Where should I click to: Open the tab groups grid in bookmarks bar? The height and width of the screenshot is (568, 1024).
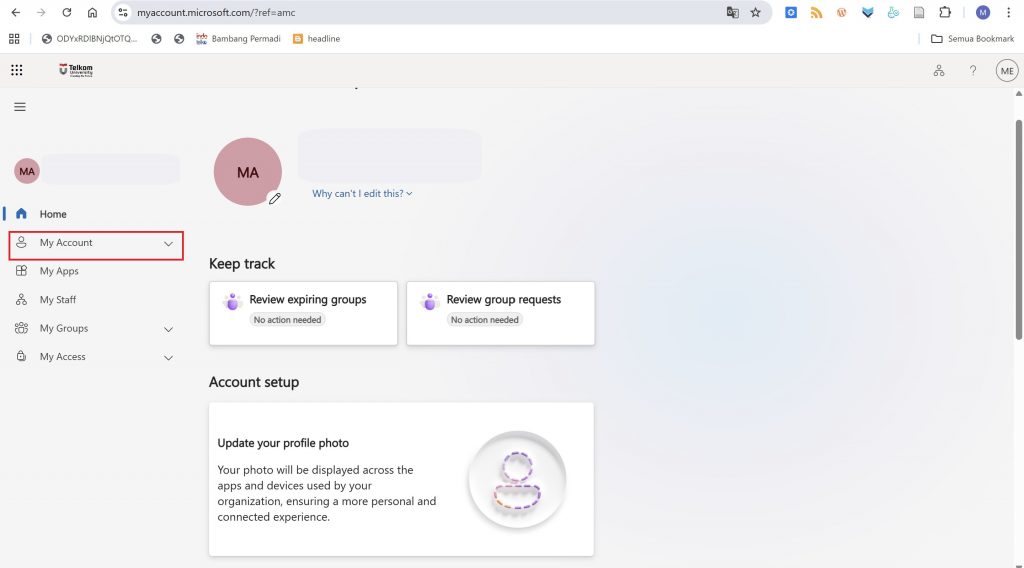tap(14, 39)
